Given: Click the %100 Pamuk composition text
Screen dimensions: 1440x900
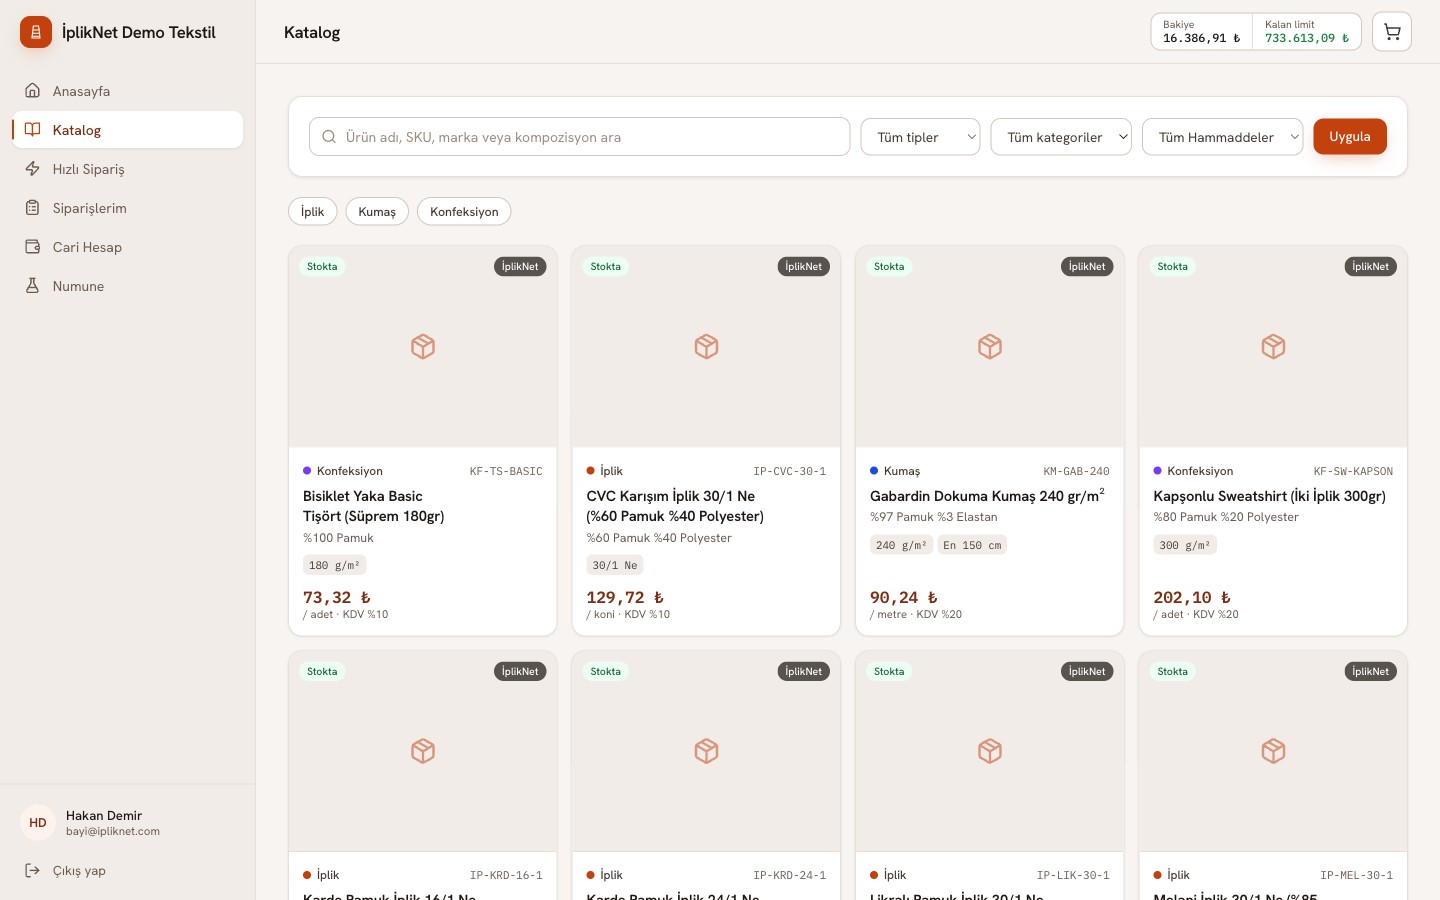Looking at the screenshot, I should tap(338, 538).
